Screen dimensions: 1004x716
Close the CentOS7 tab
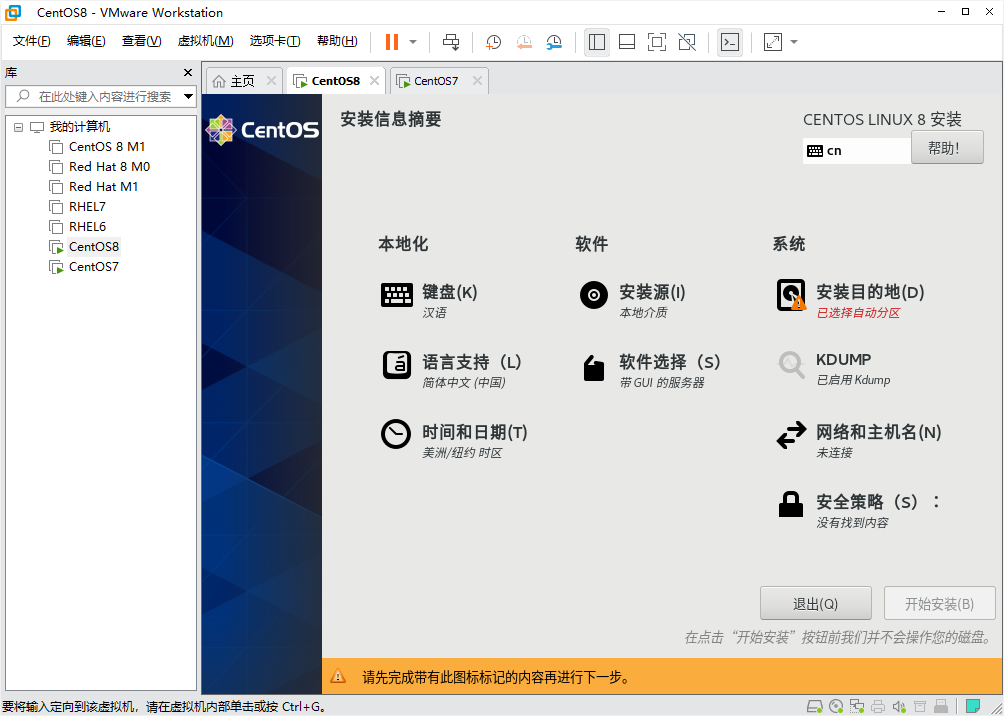477,81
